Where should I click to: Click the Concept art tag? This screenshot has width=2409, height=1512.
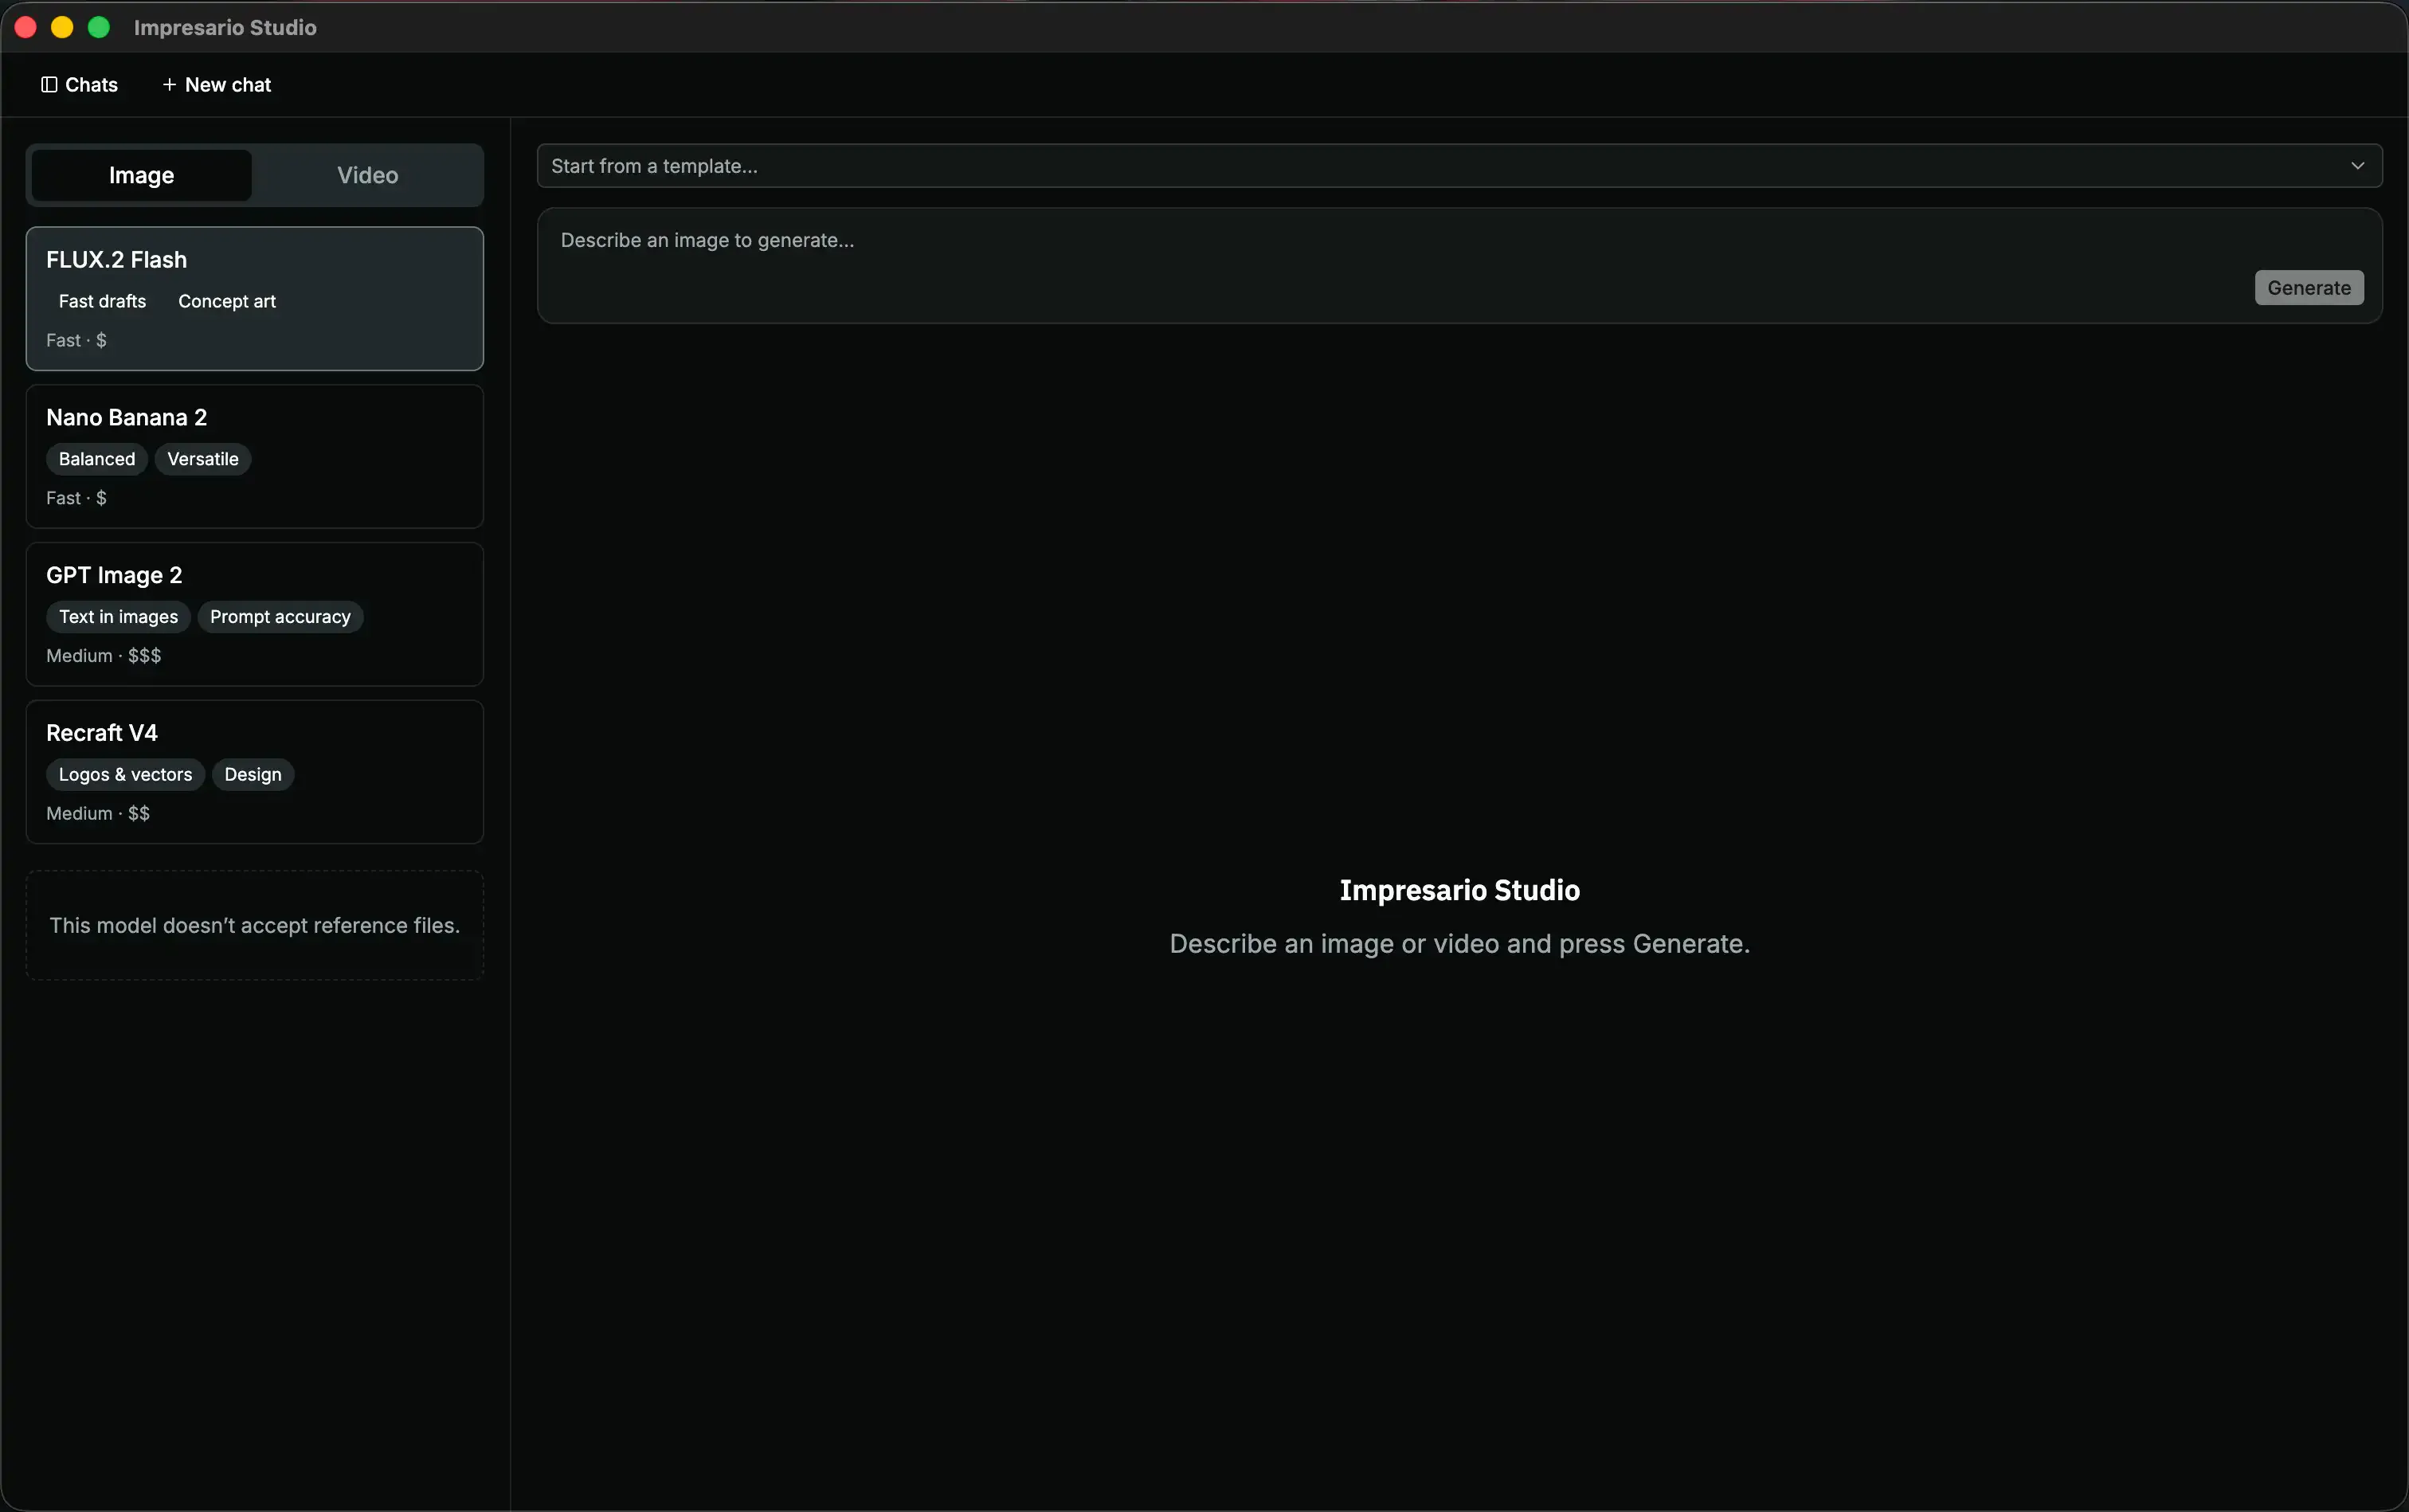(x=227, y=301)
